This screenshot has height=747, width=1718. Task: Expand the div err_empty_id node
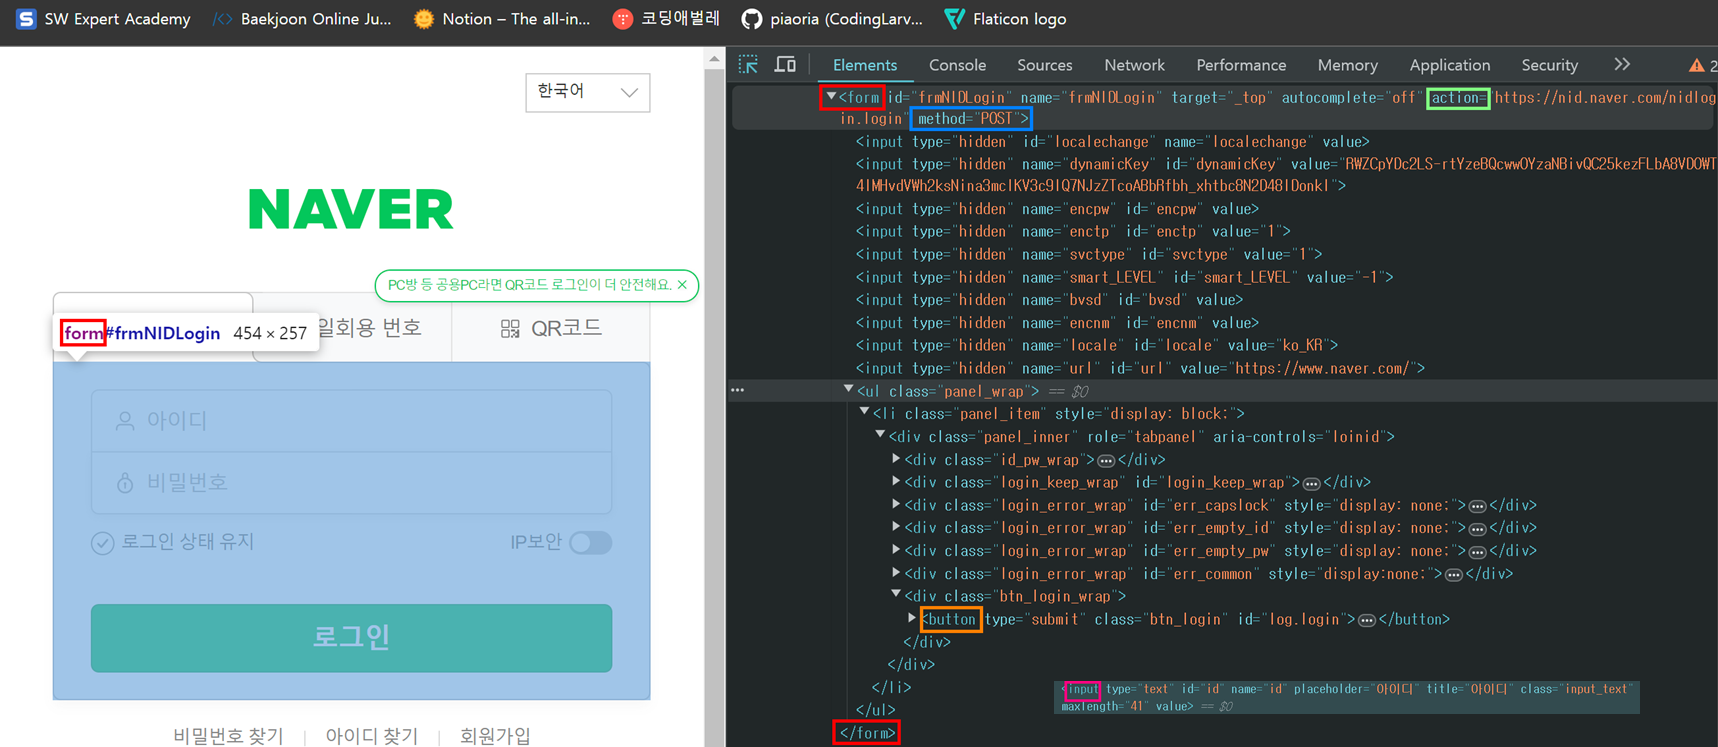click(896, 527)
